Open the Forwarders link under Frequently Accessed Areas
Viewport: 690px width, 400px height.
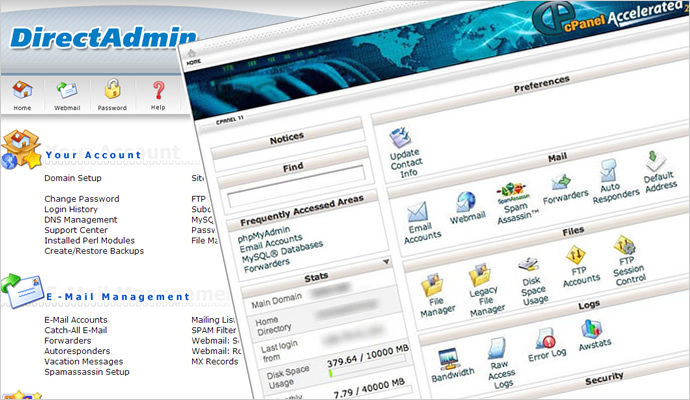coord(267,265)
